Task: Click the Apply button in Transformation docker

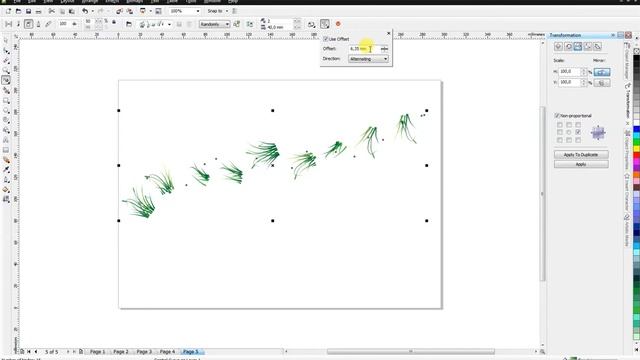Action: (x=581, y=164)
